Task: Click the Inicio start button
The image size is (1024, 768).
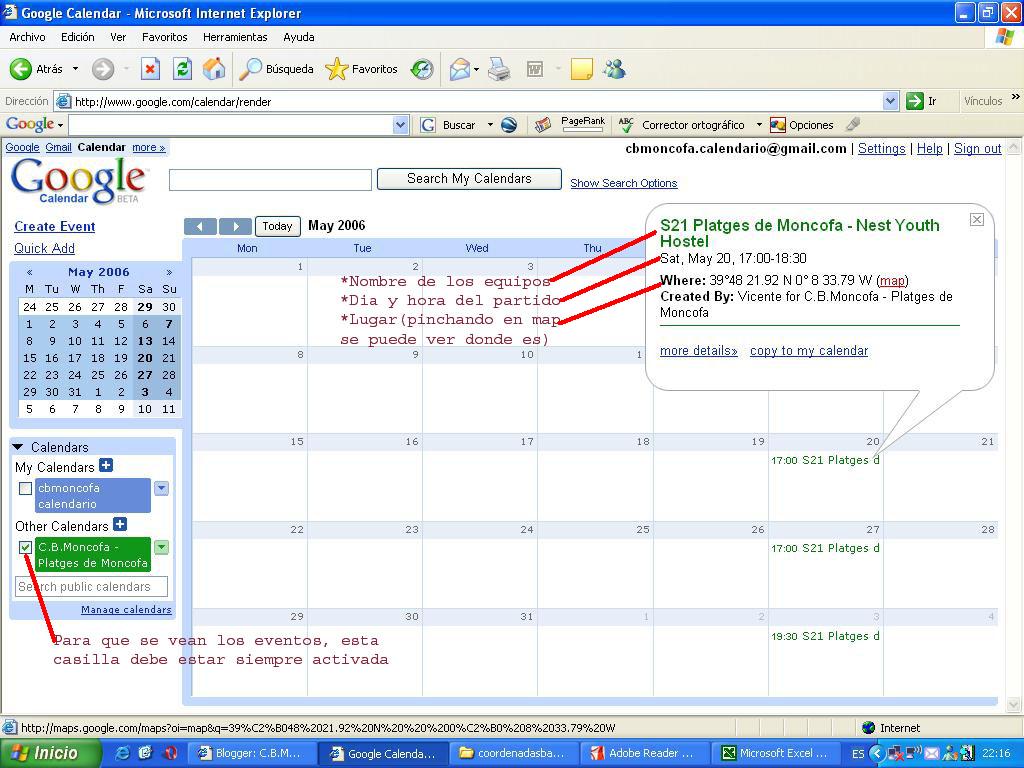Action: [x=49, y=753]
